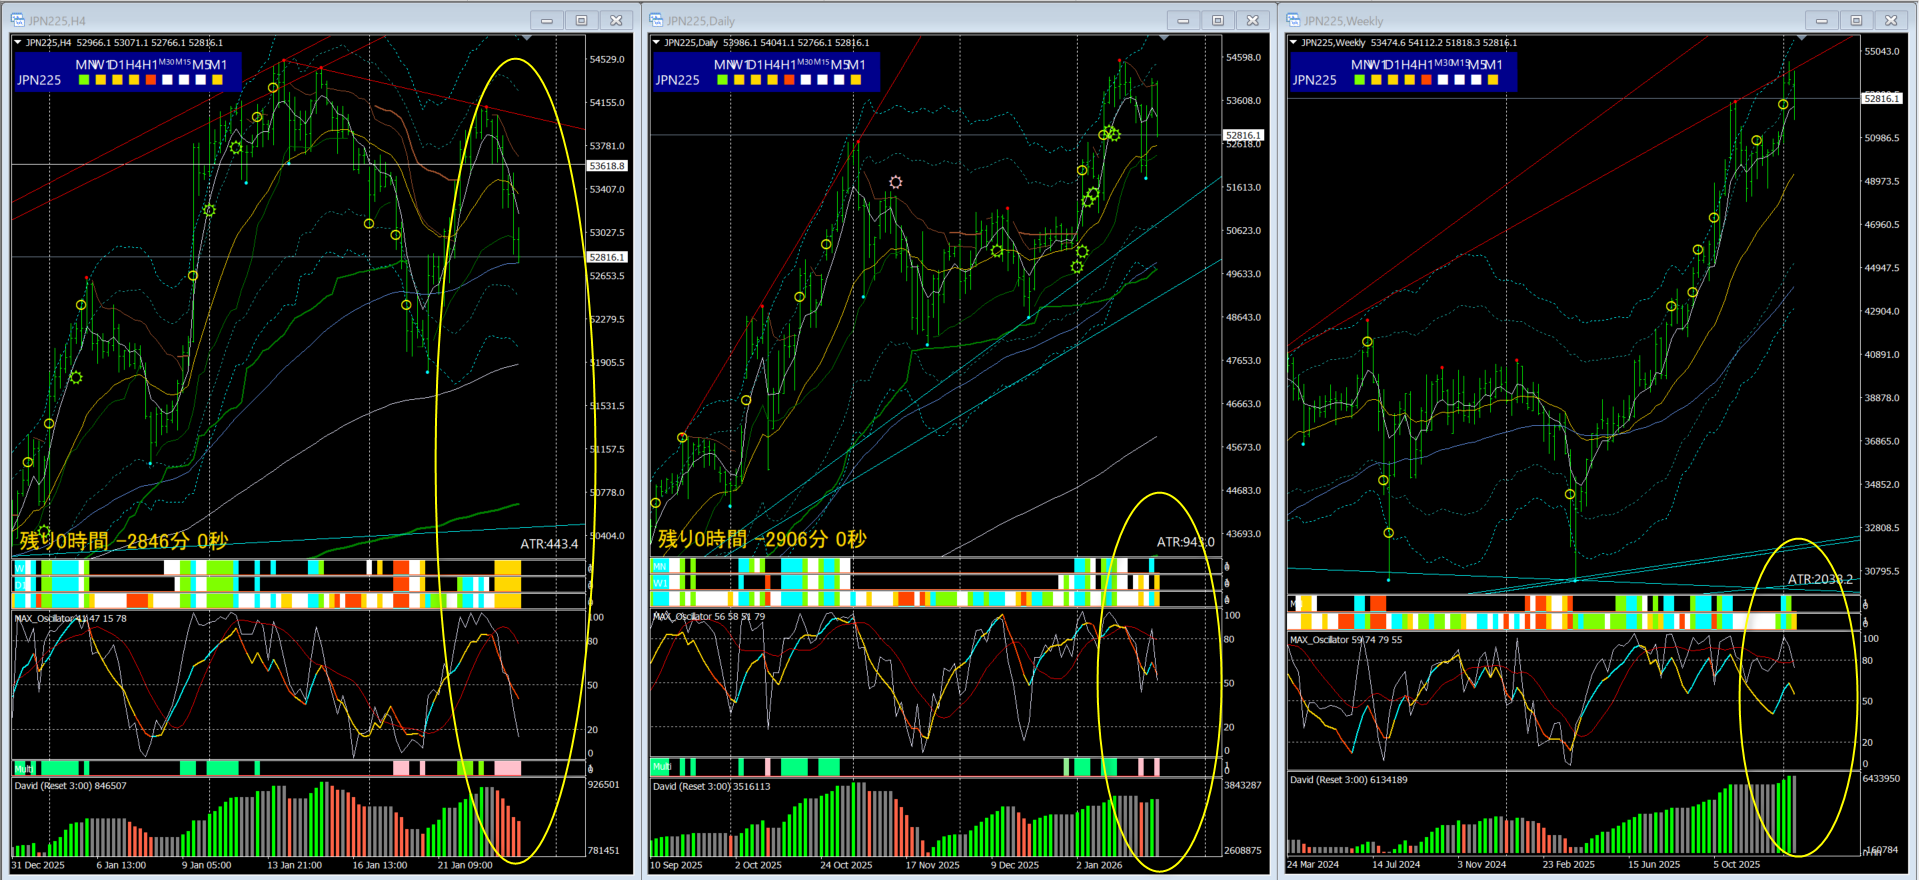Click the chart shift triangle in H4 chart
The width and height of the screenshot is (1919, 880).
tap(526, 38)
